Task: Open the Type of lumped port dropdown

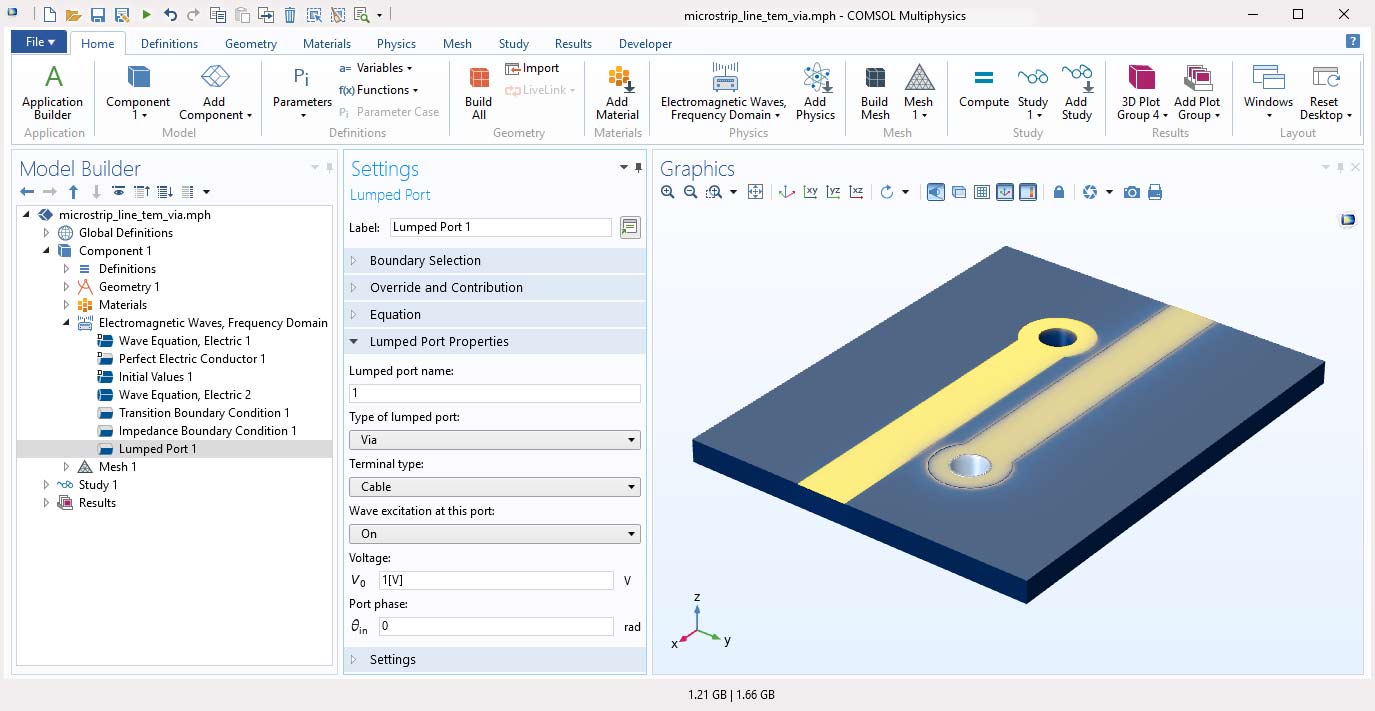Action: [494, 440]
